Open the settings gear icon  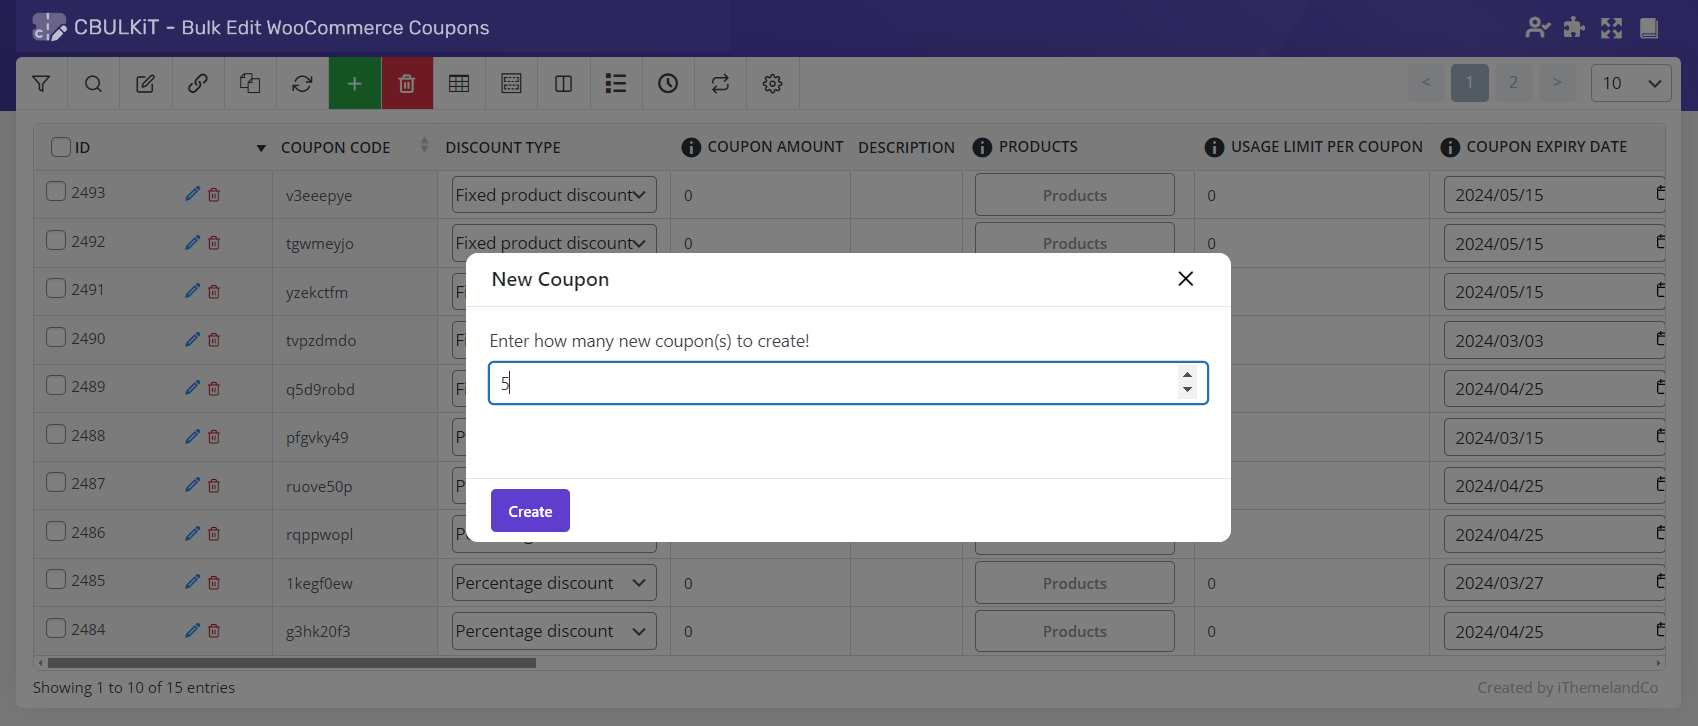772,84
